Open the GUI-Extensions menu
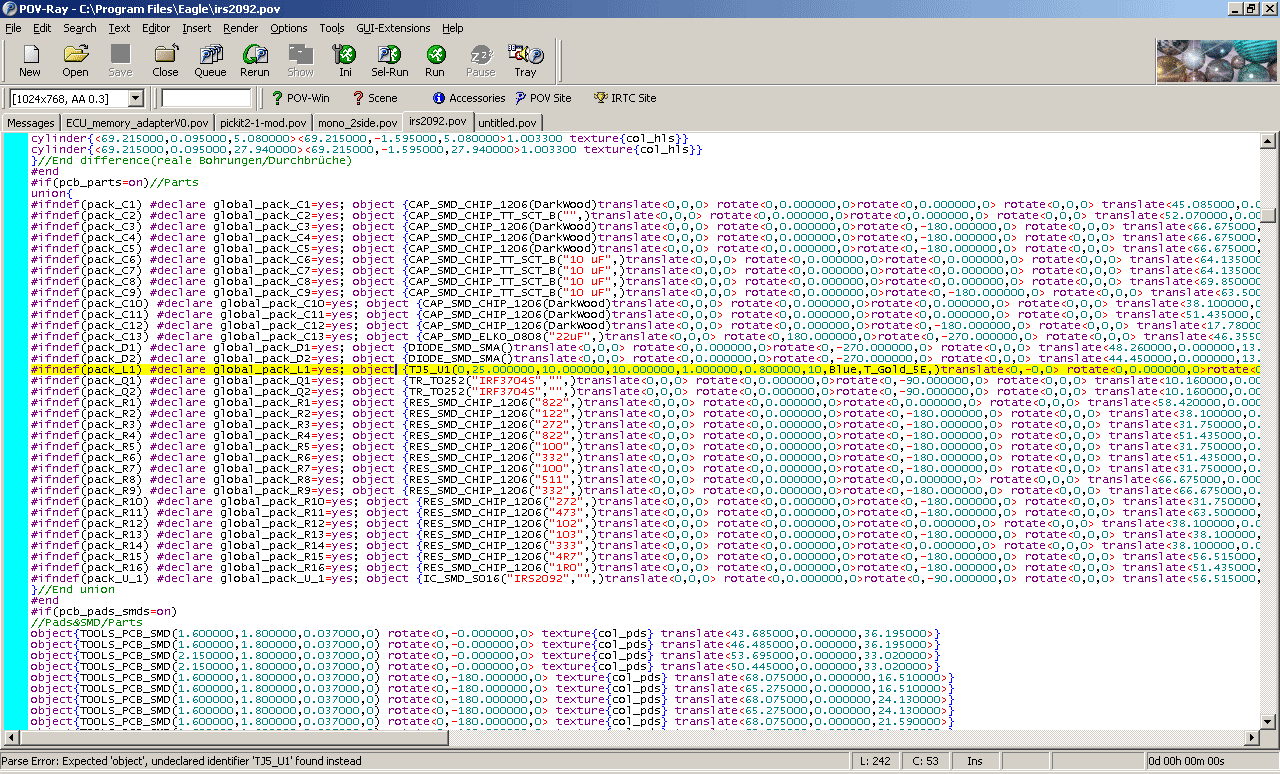The height and width of the screenshot is (774, 1280). [x=393, y=28]
